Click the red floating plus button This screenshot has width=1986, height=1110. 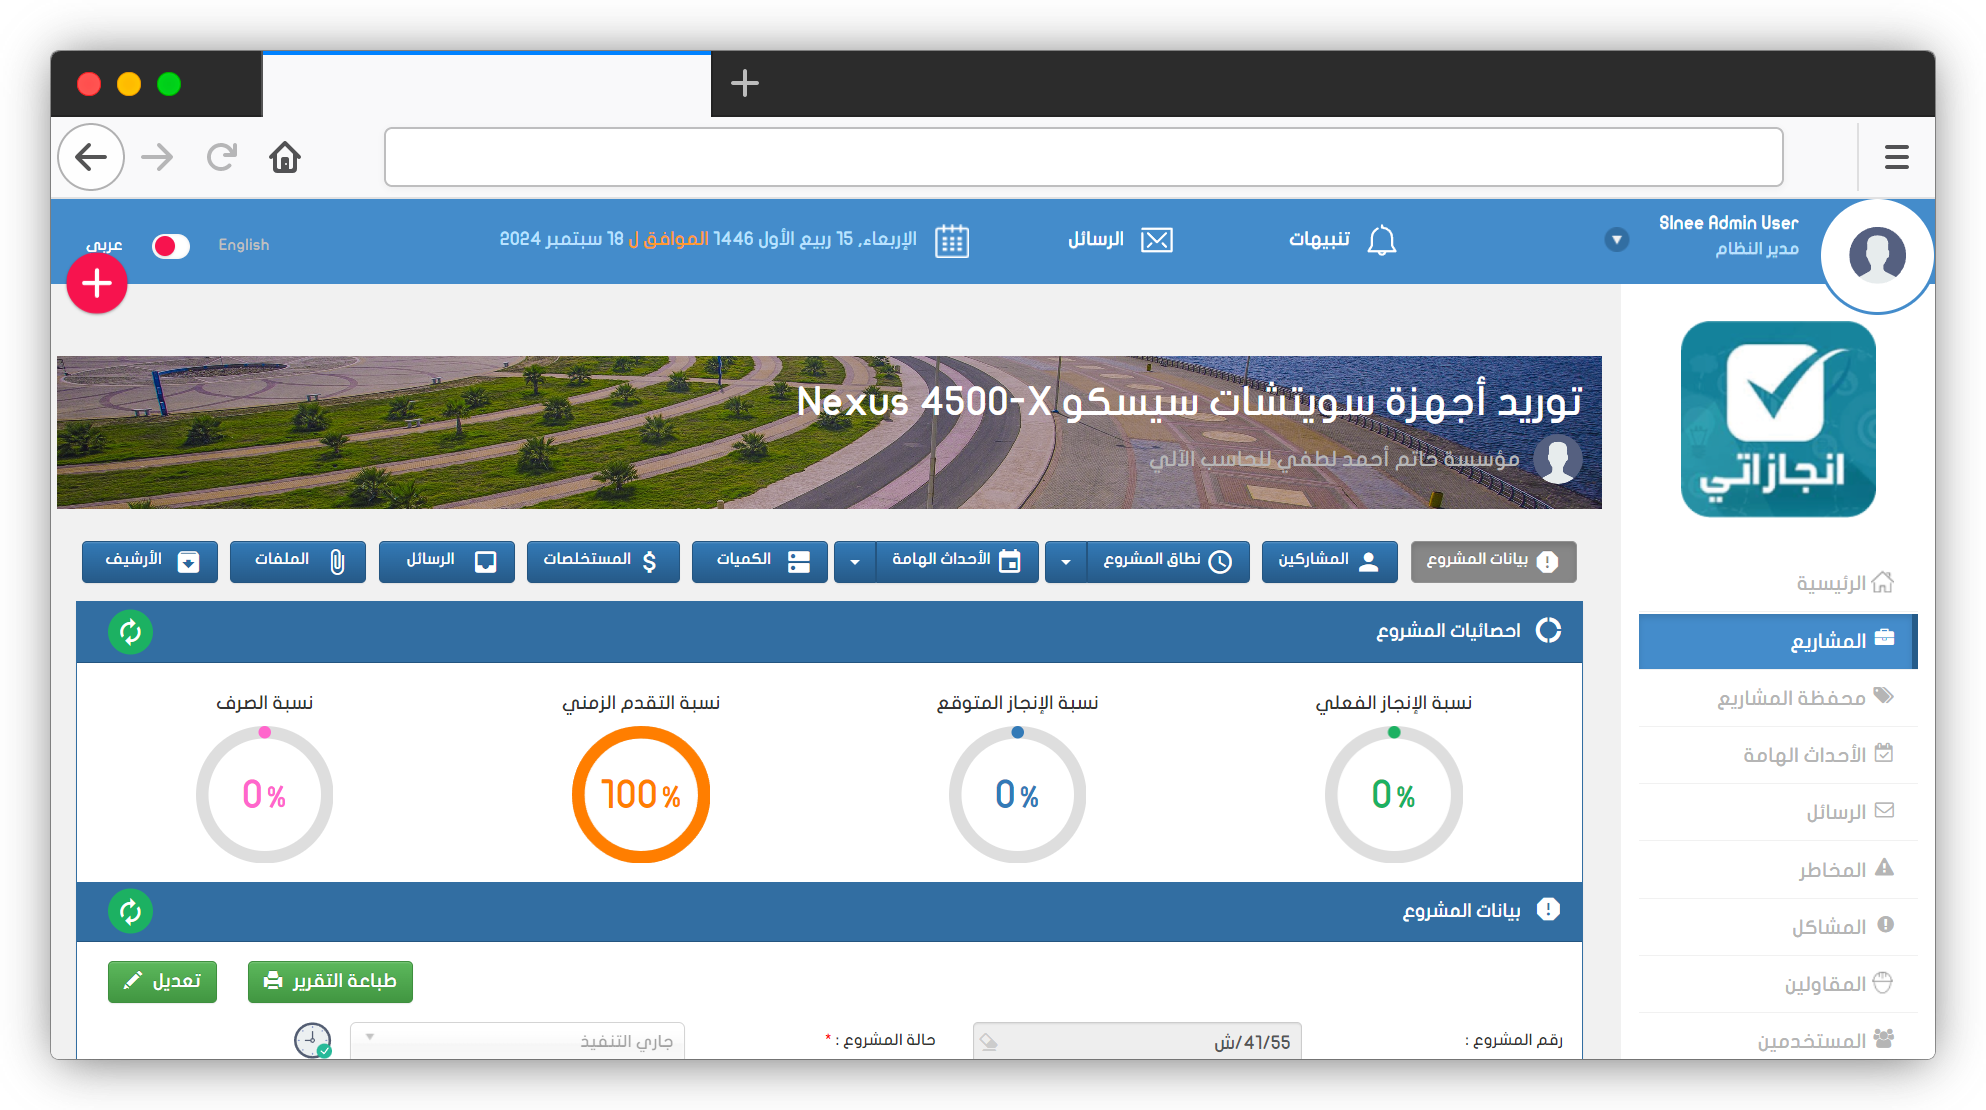[x=97, y=284]
